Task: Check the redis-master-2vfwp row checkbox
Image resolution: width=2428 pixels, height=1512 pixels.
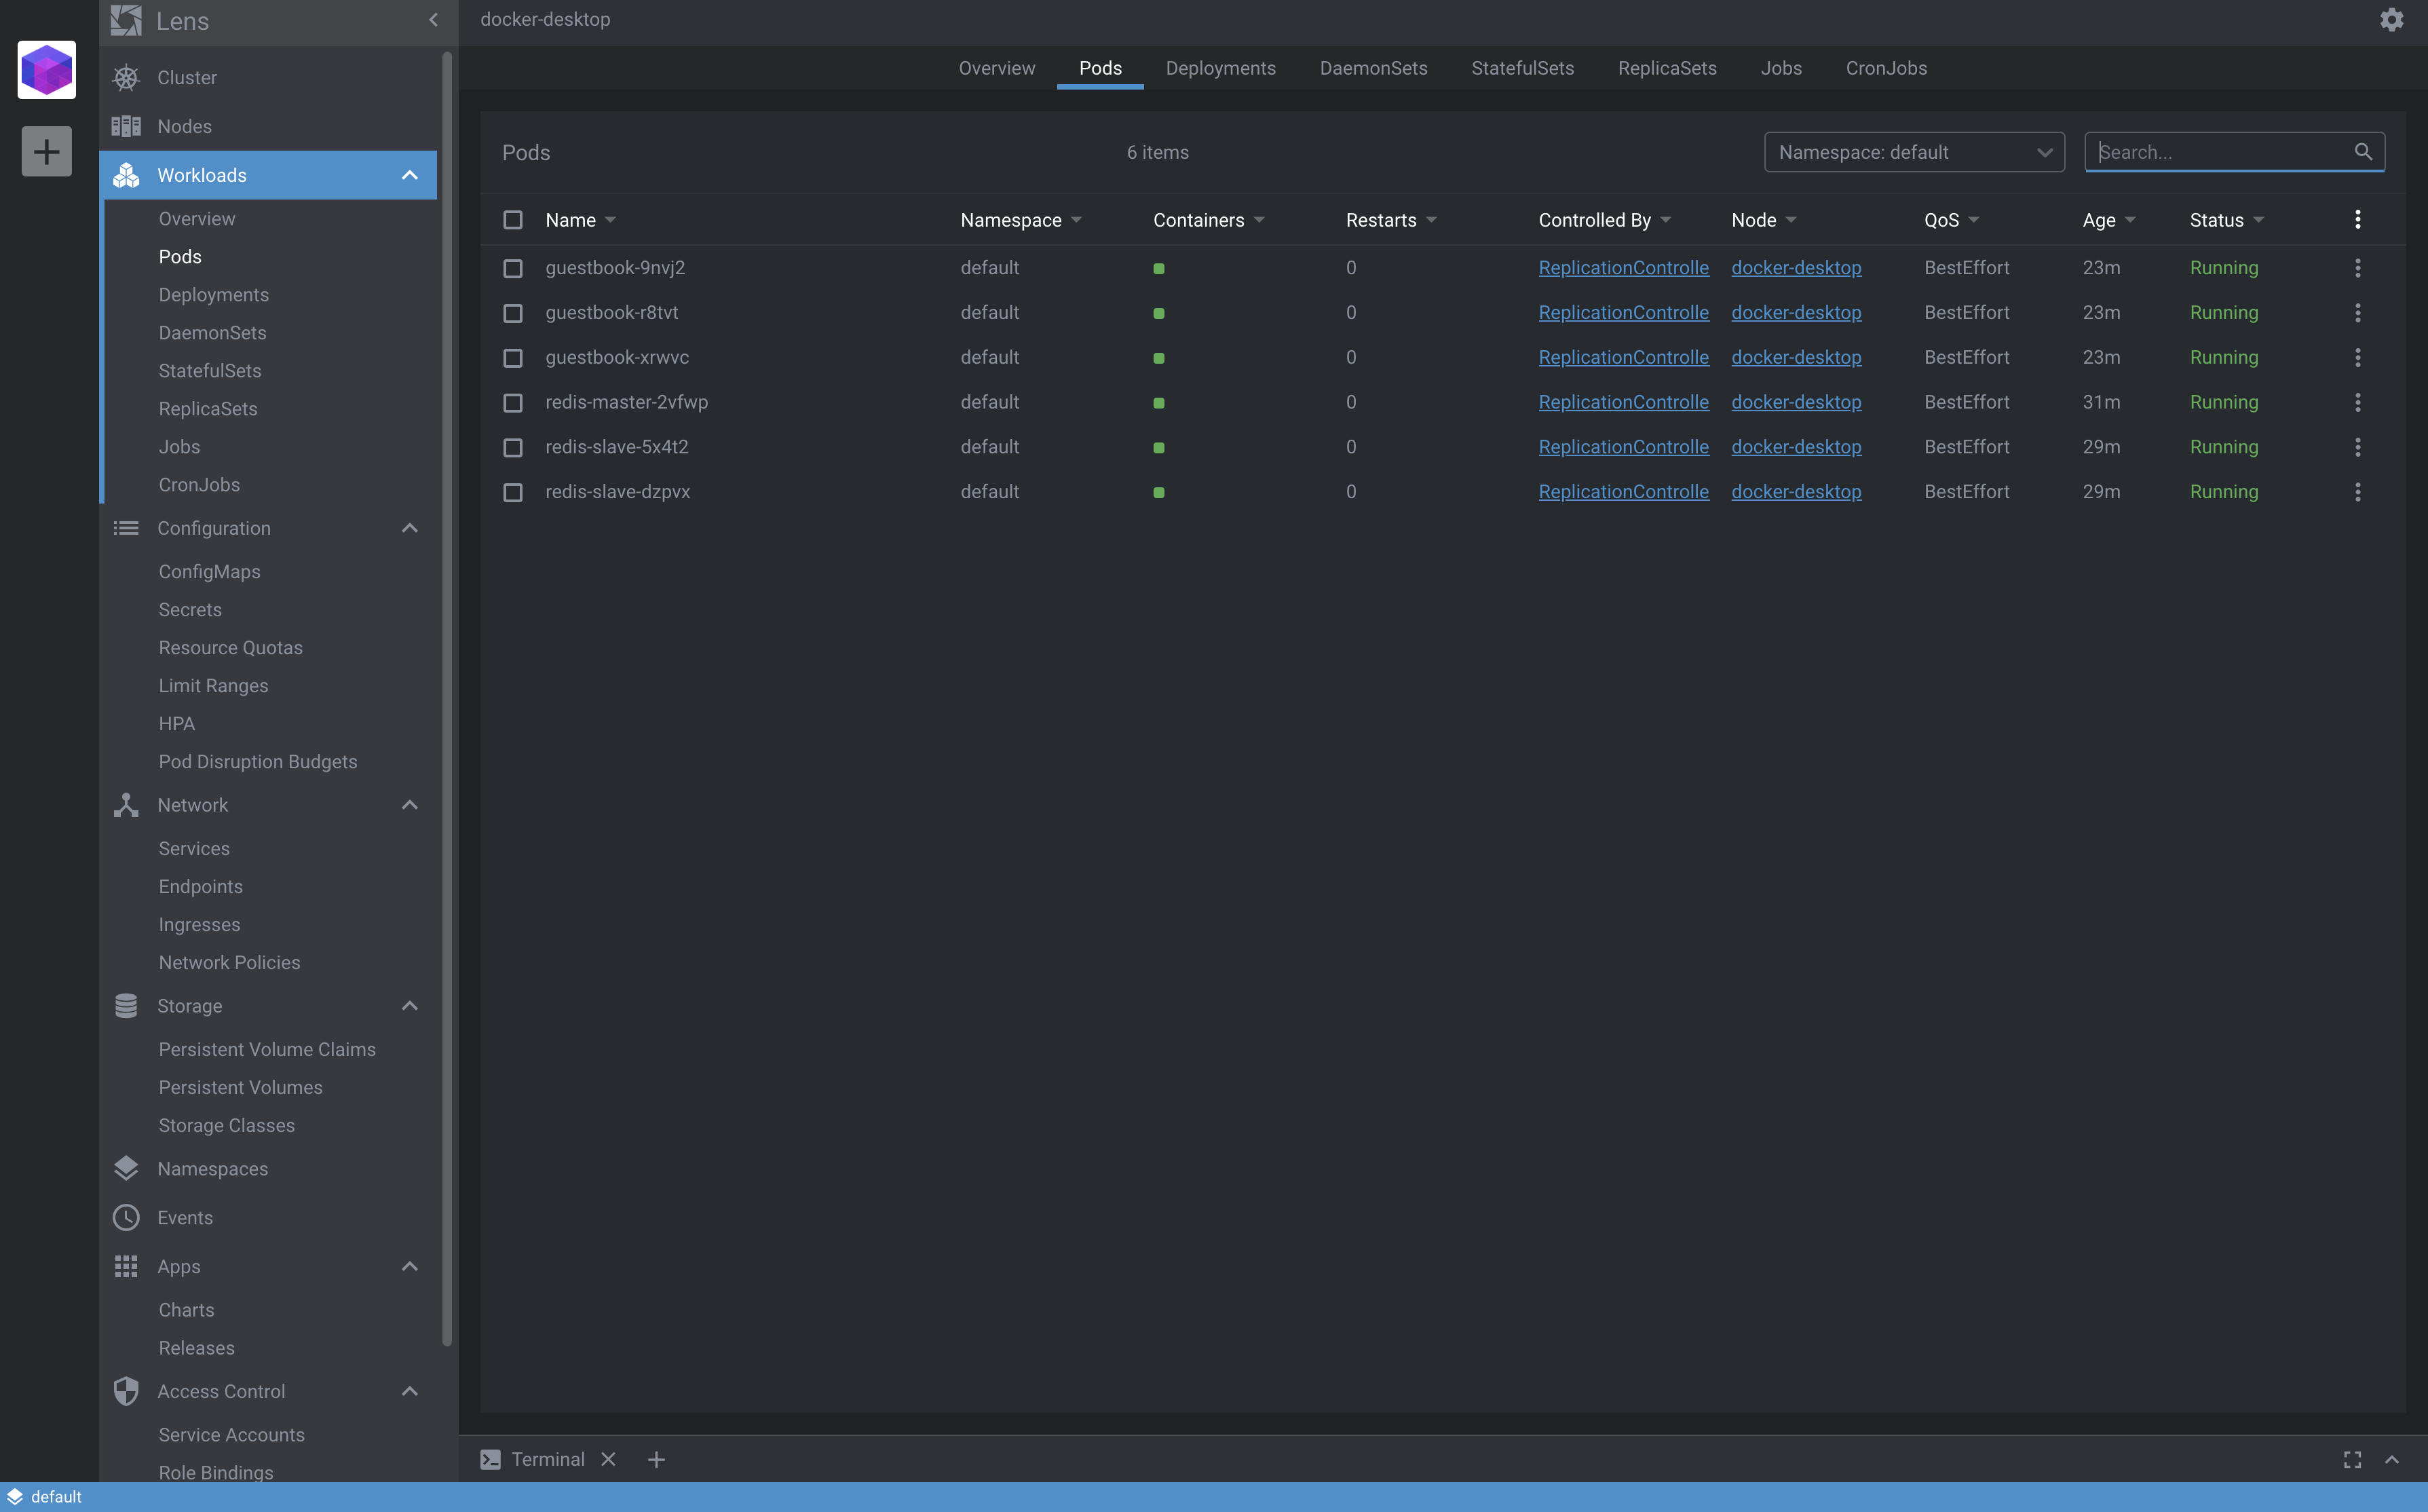Action: 513,402
